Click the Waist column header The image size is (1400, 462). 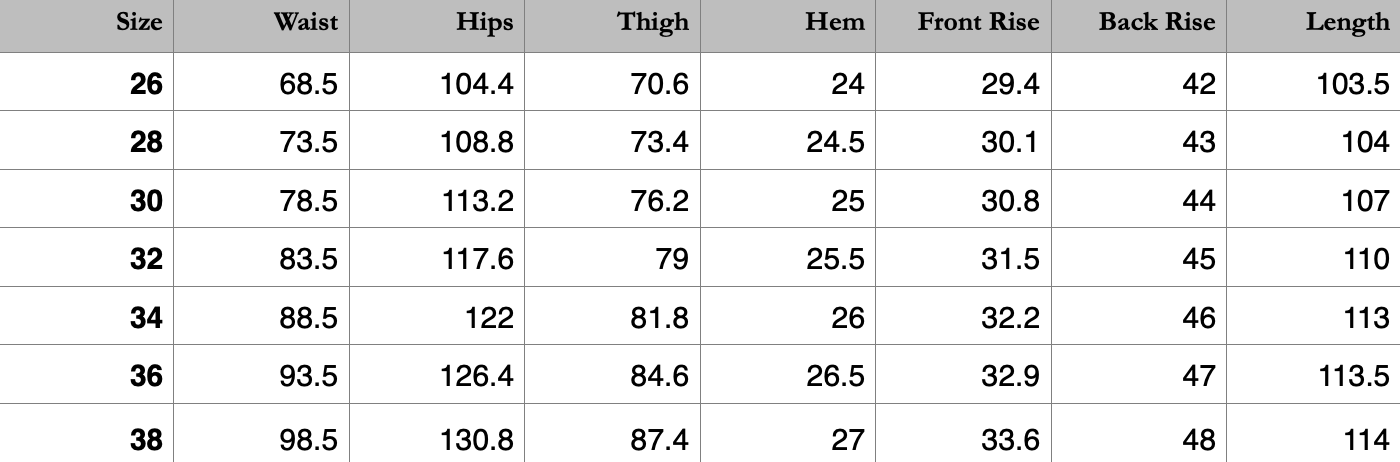point(306,22)
